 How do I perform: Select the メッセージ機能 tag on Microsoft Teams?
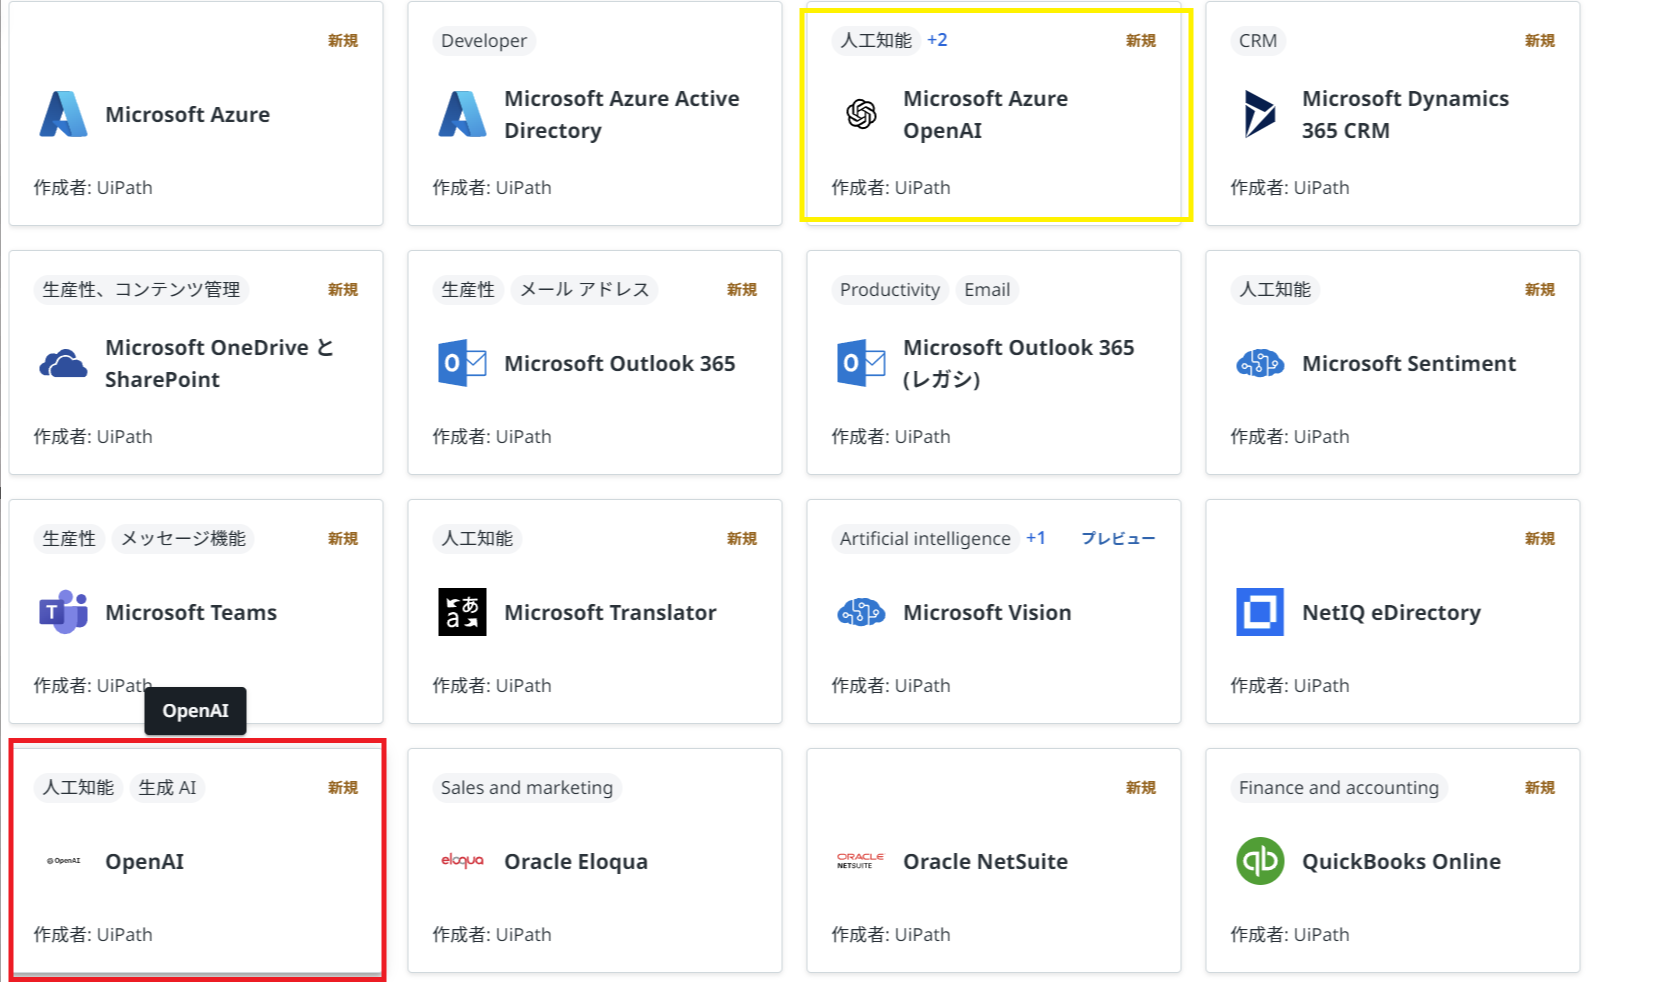pos(183,538)
